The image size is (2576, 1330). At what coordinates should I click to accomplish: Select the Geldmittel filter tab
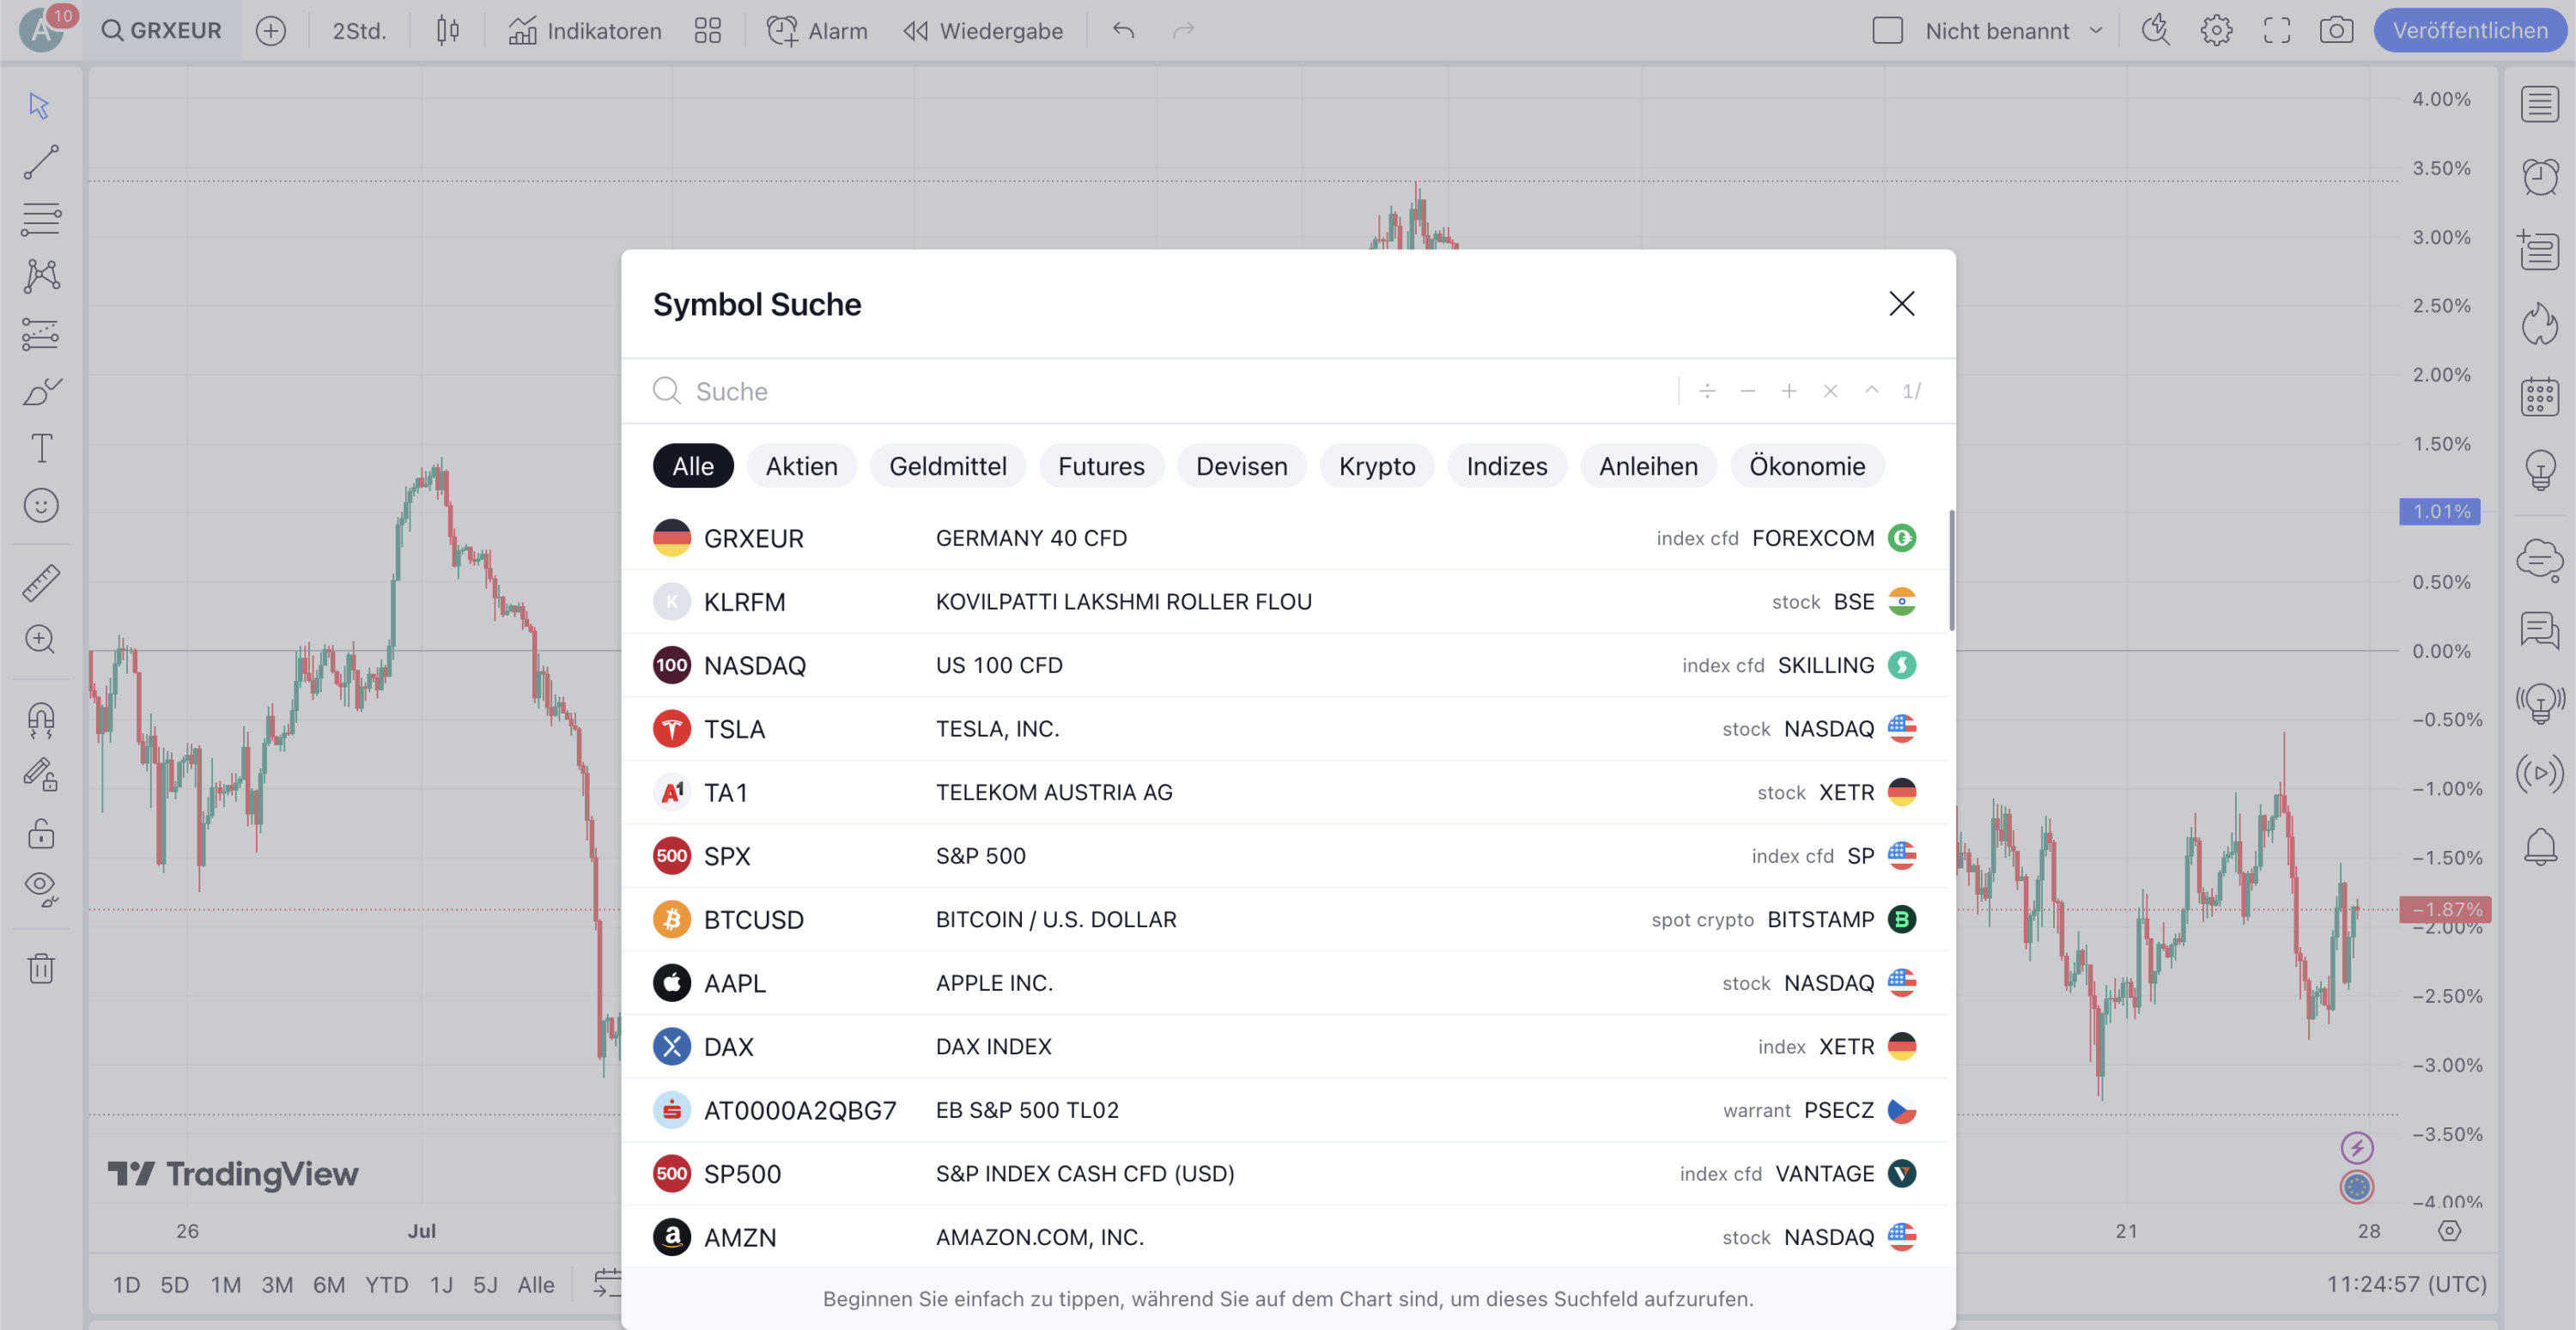coord(947,466)
